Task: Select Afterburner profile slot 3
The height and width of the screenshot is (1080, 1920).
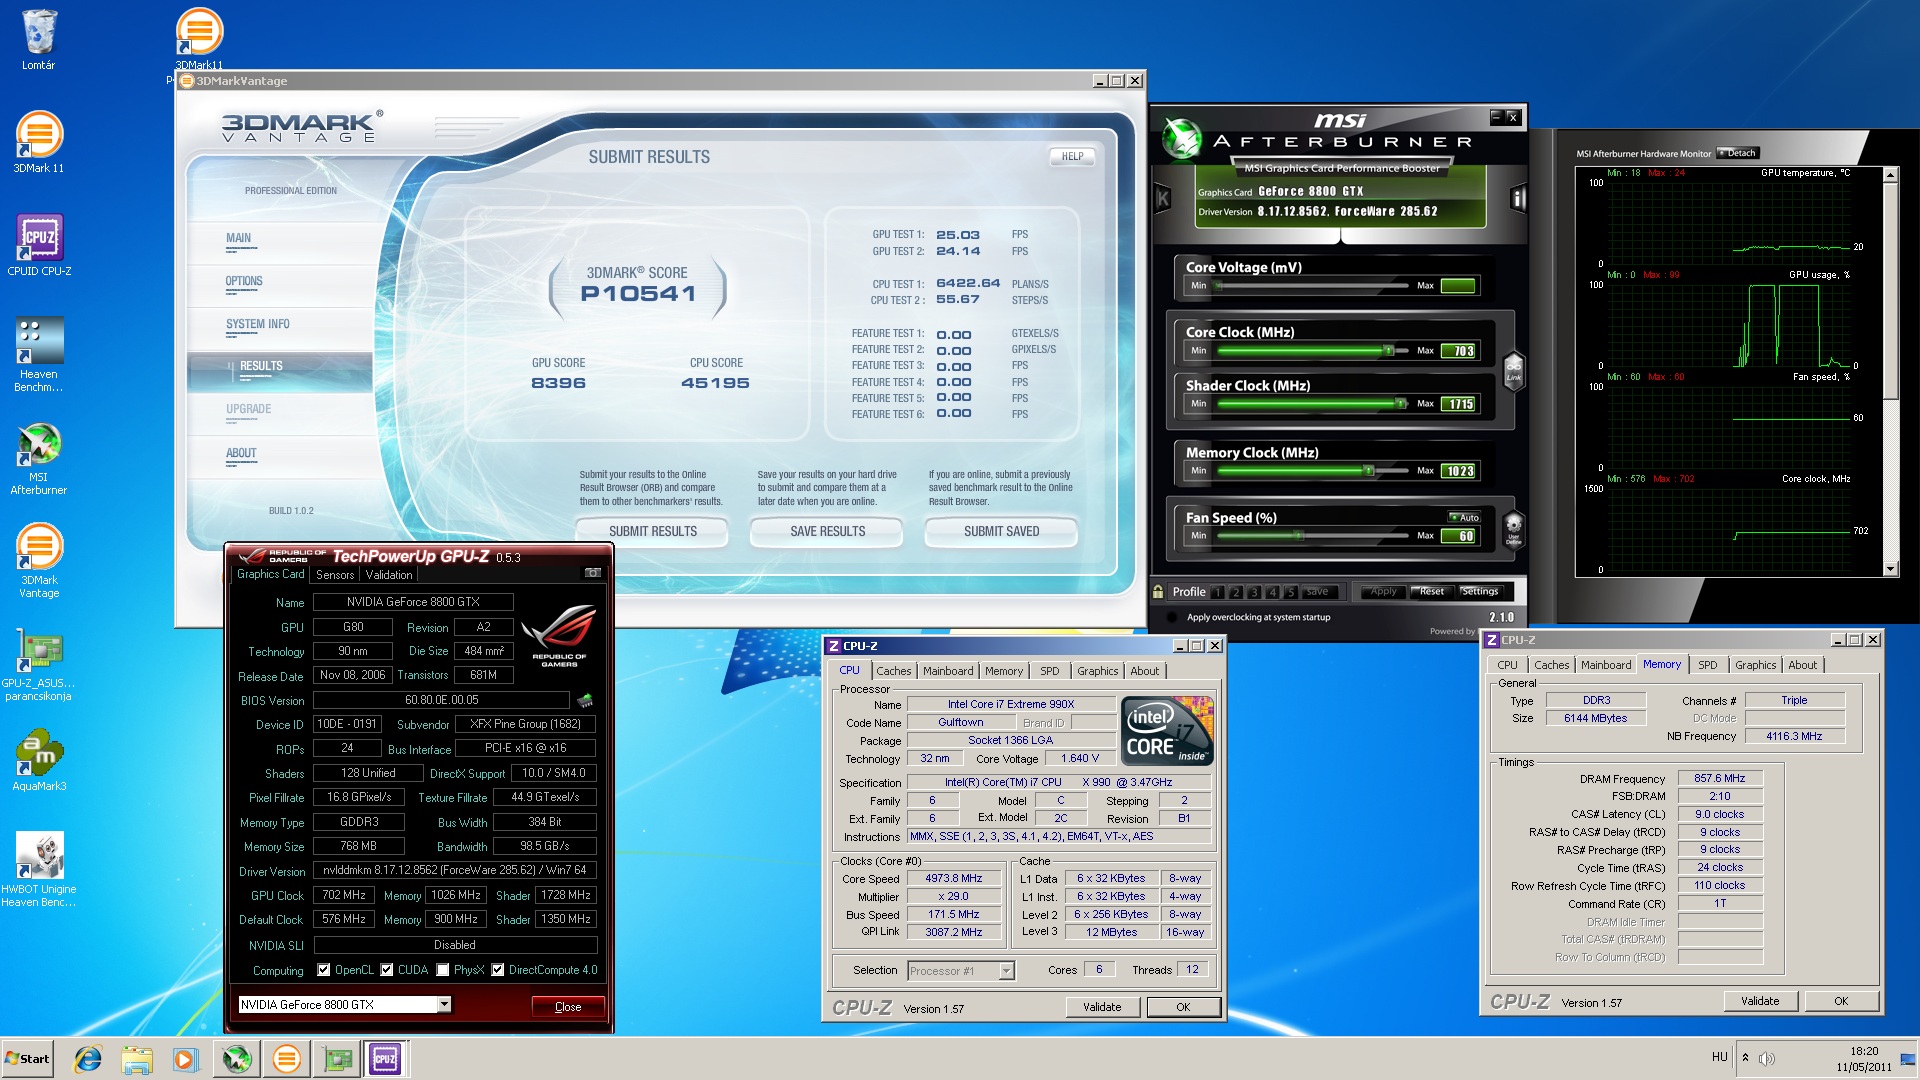Action: pos(1254,592)
